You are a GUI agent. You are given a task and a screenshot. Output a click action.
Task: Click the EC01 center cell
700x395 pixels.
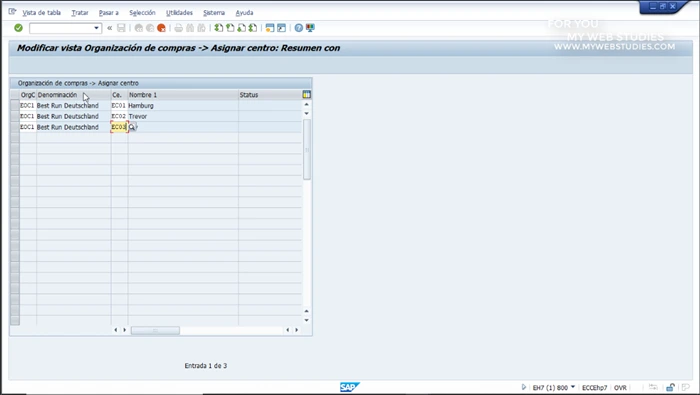click(x=119, y=106)
